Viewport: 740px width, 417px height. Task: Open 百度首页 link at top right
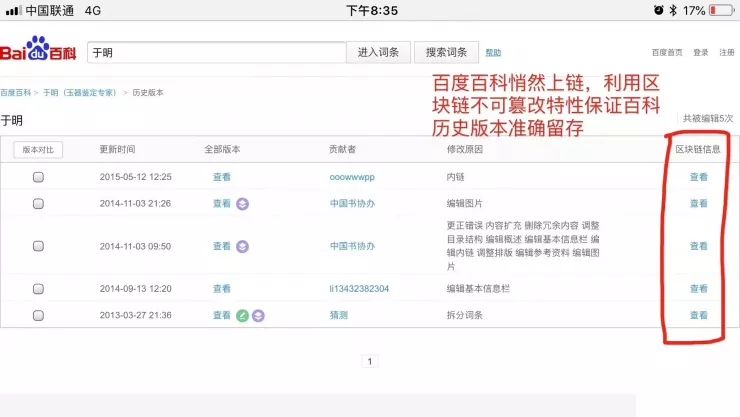[667, 52]
